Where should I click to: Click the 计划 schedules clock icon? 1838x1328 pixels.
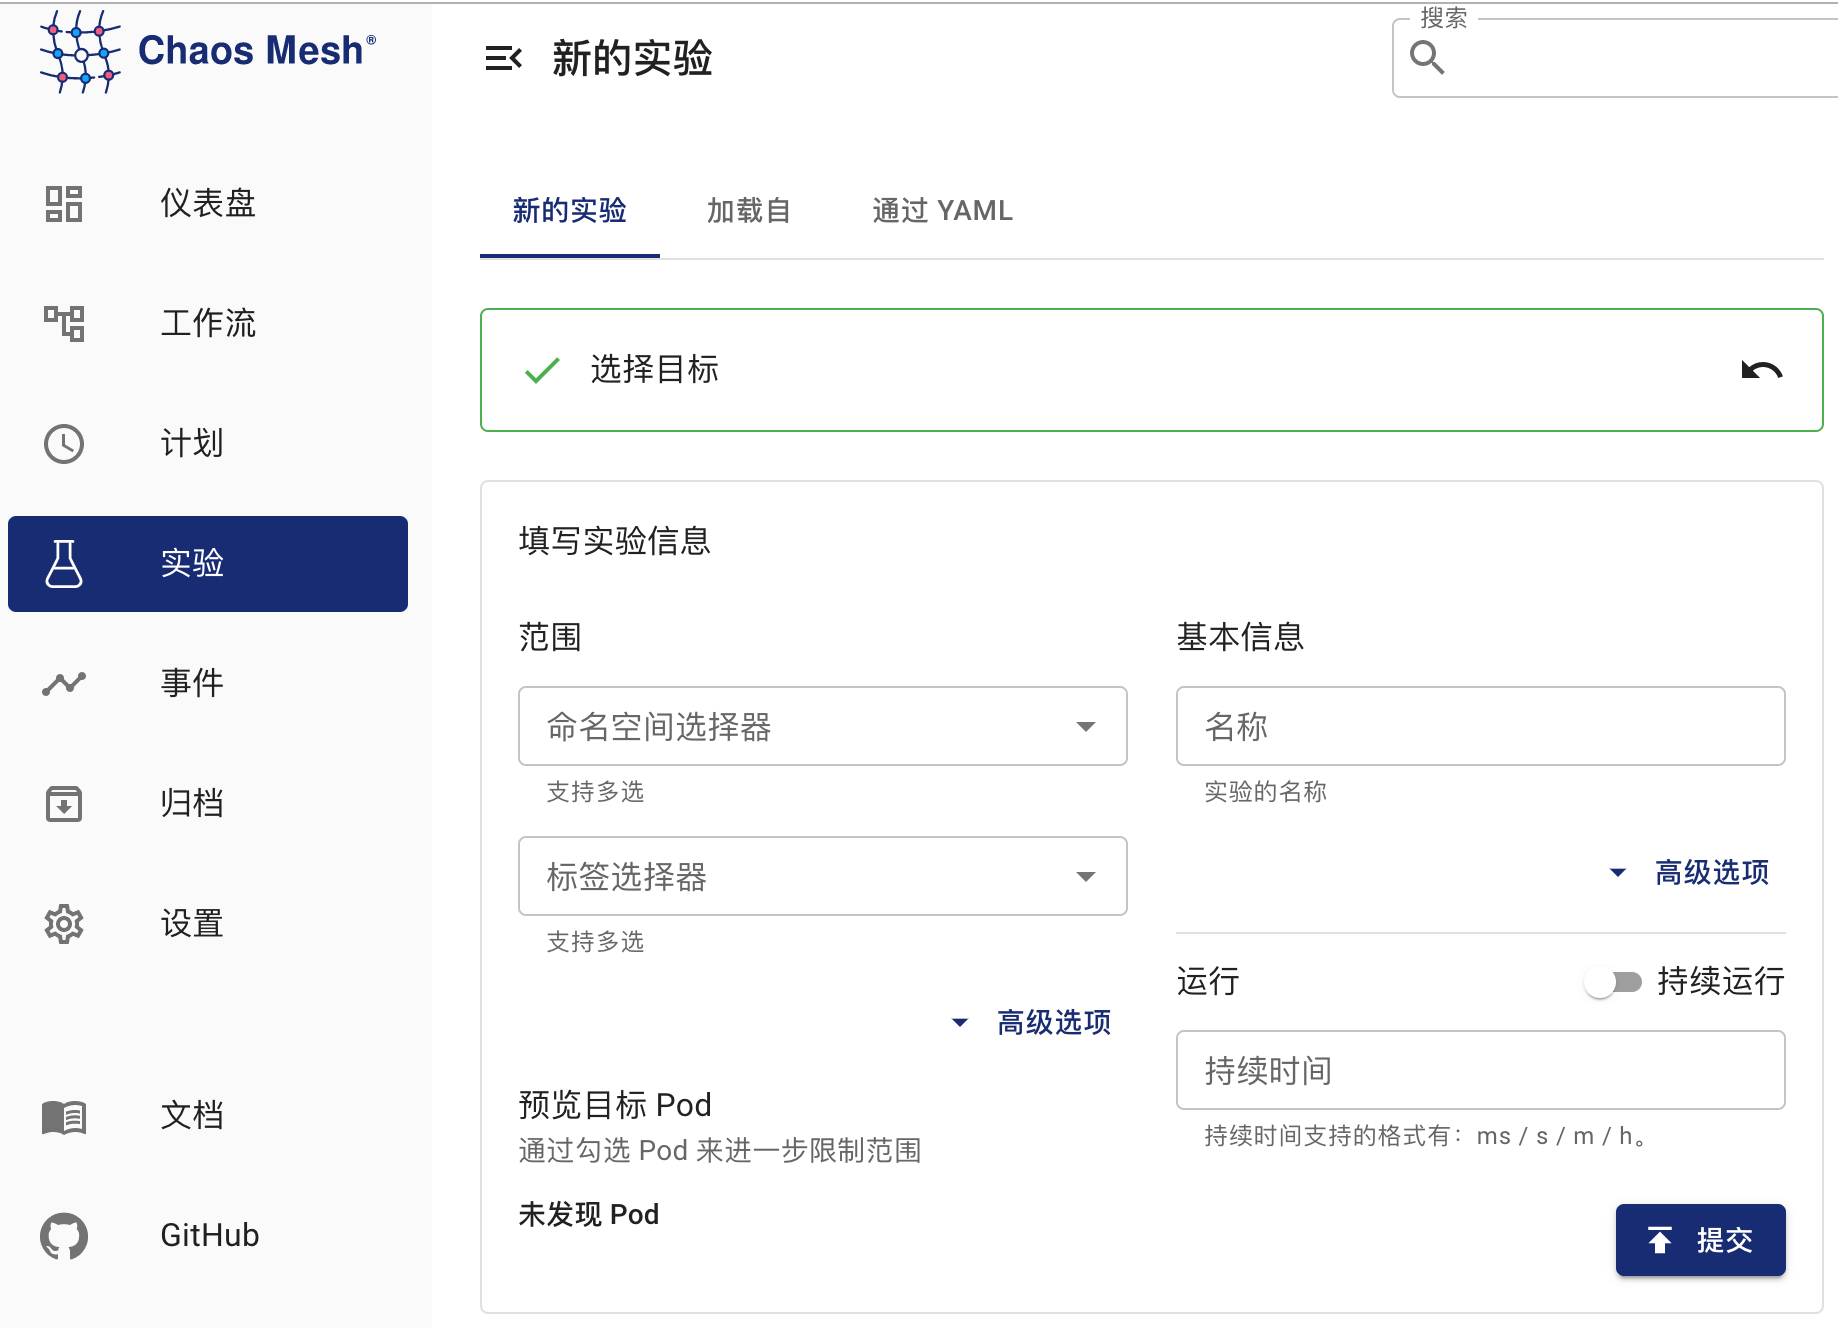[x=63, y=444]
